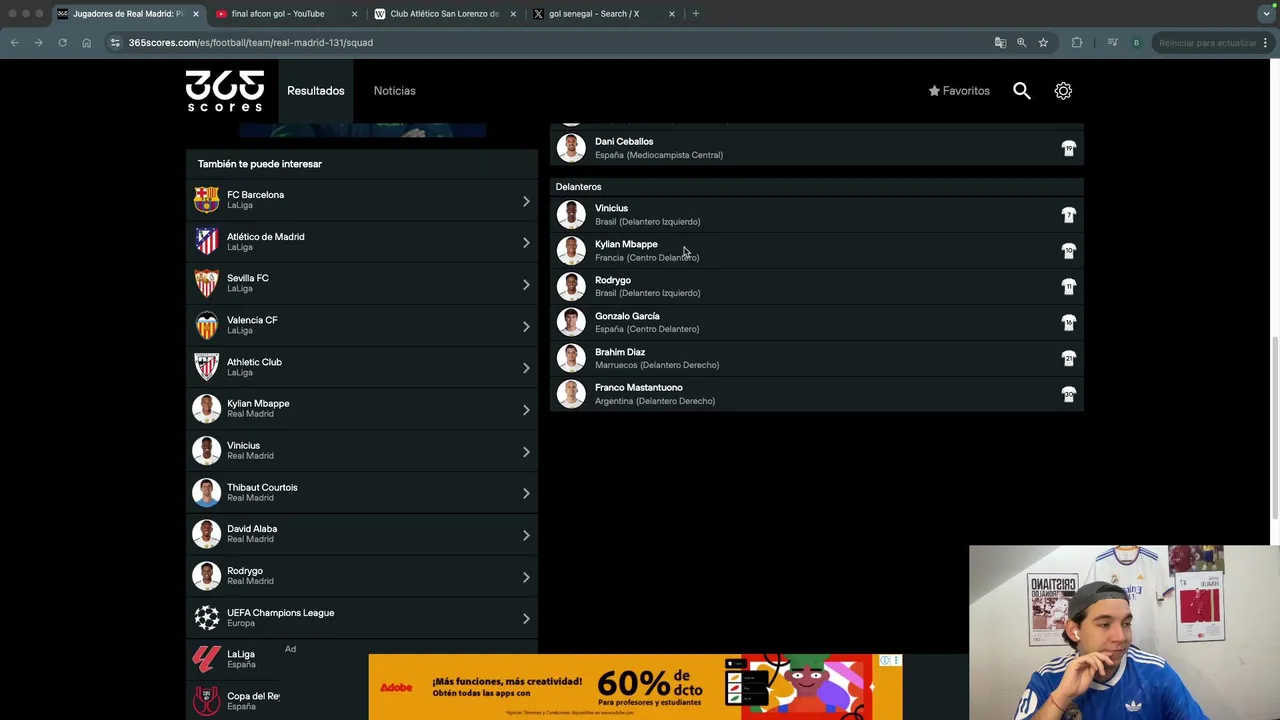Open site settings gear icon
The height and width of the screenshot is (720, 1280).
(1063, 91)
